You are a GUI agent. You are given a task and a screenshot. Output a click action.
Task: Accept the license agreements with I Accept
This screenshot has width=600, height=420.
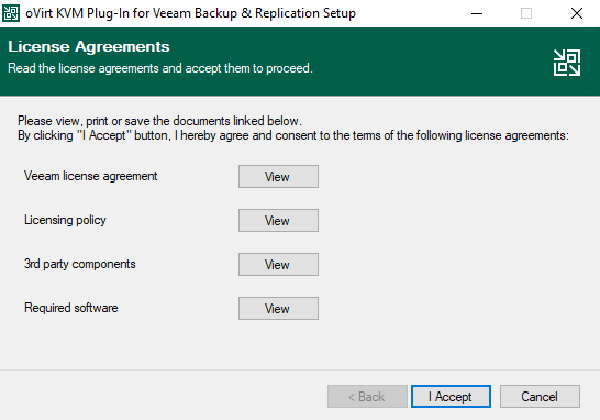(451, 396)
